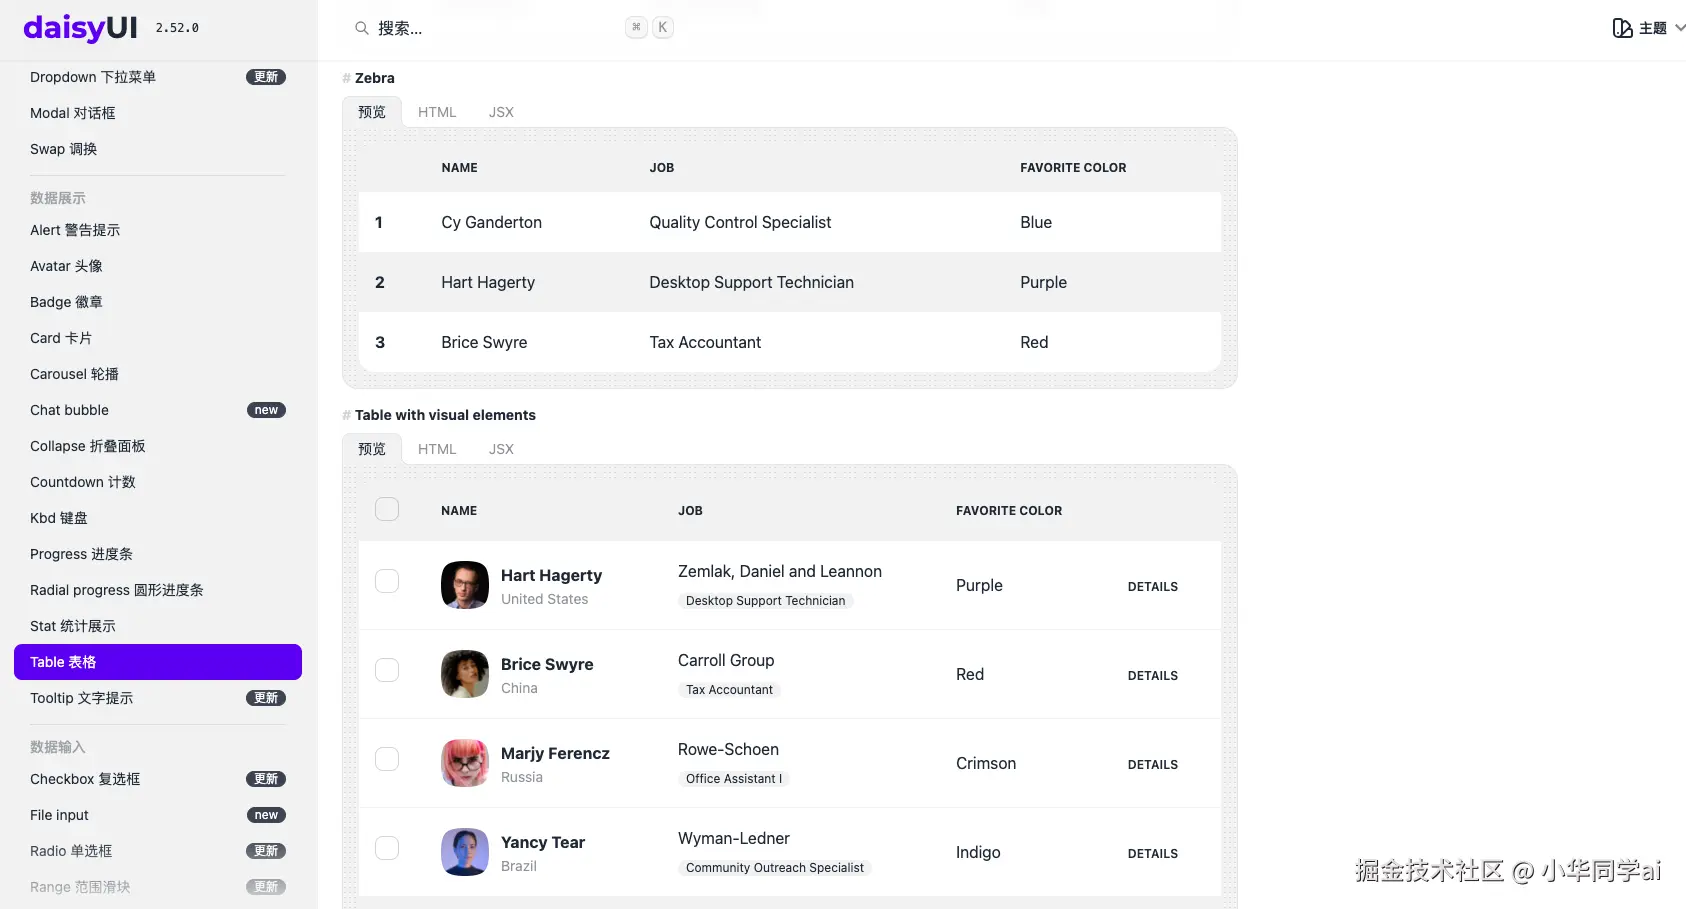Click the theme palette icon
The height and width of the screenshot is (909, 1686).
(1622, 28)
